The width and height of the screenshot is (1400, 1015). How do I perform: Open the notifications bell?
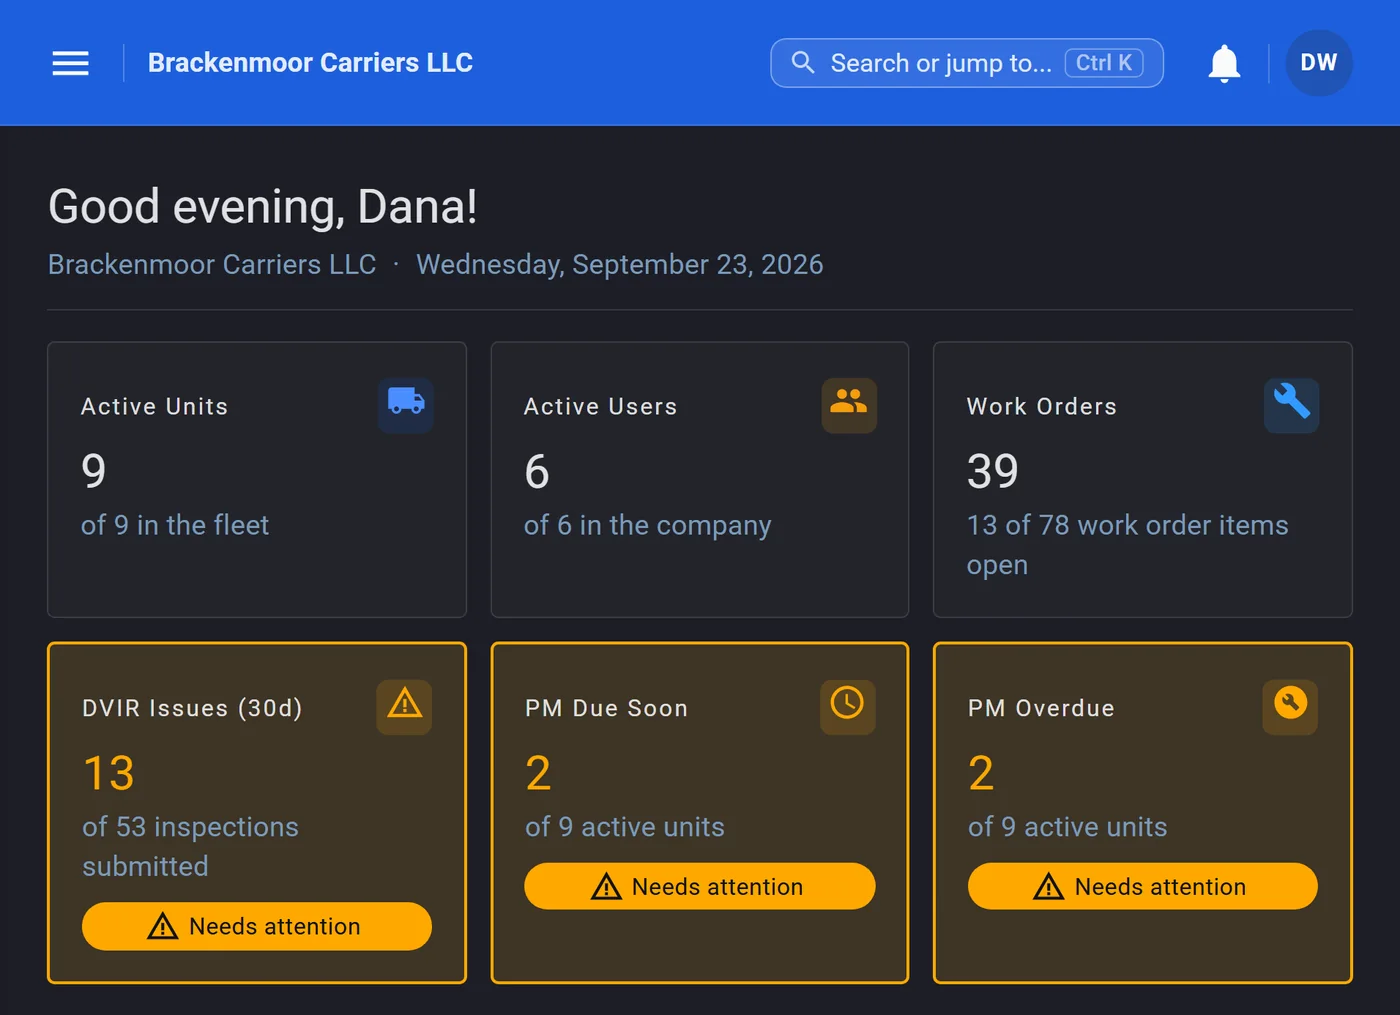(1224, 63)
